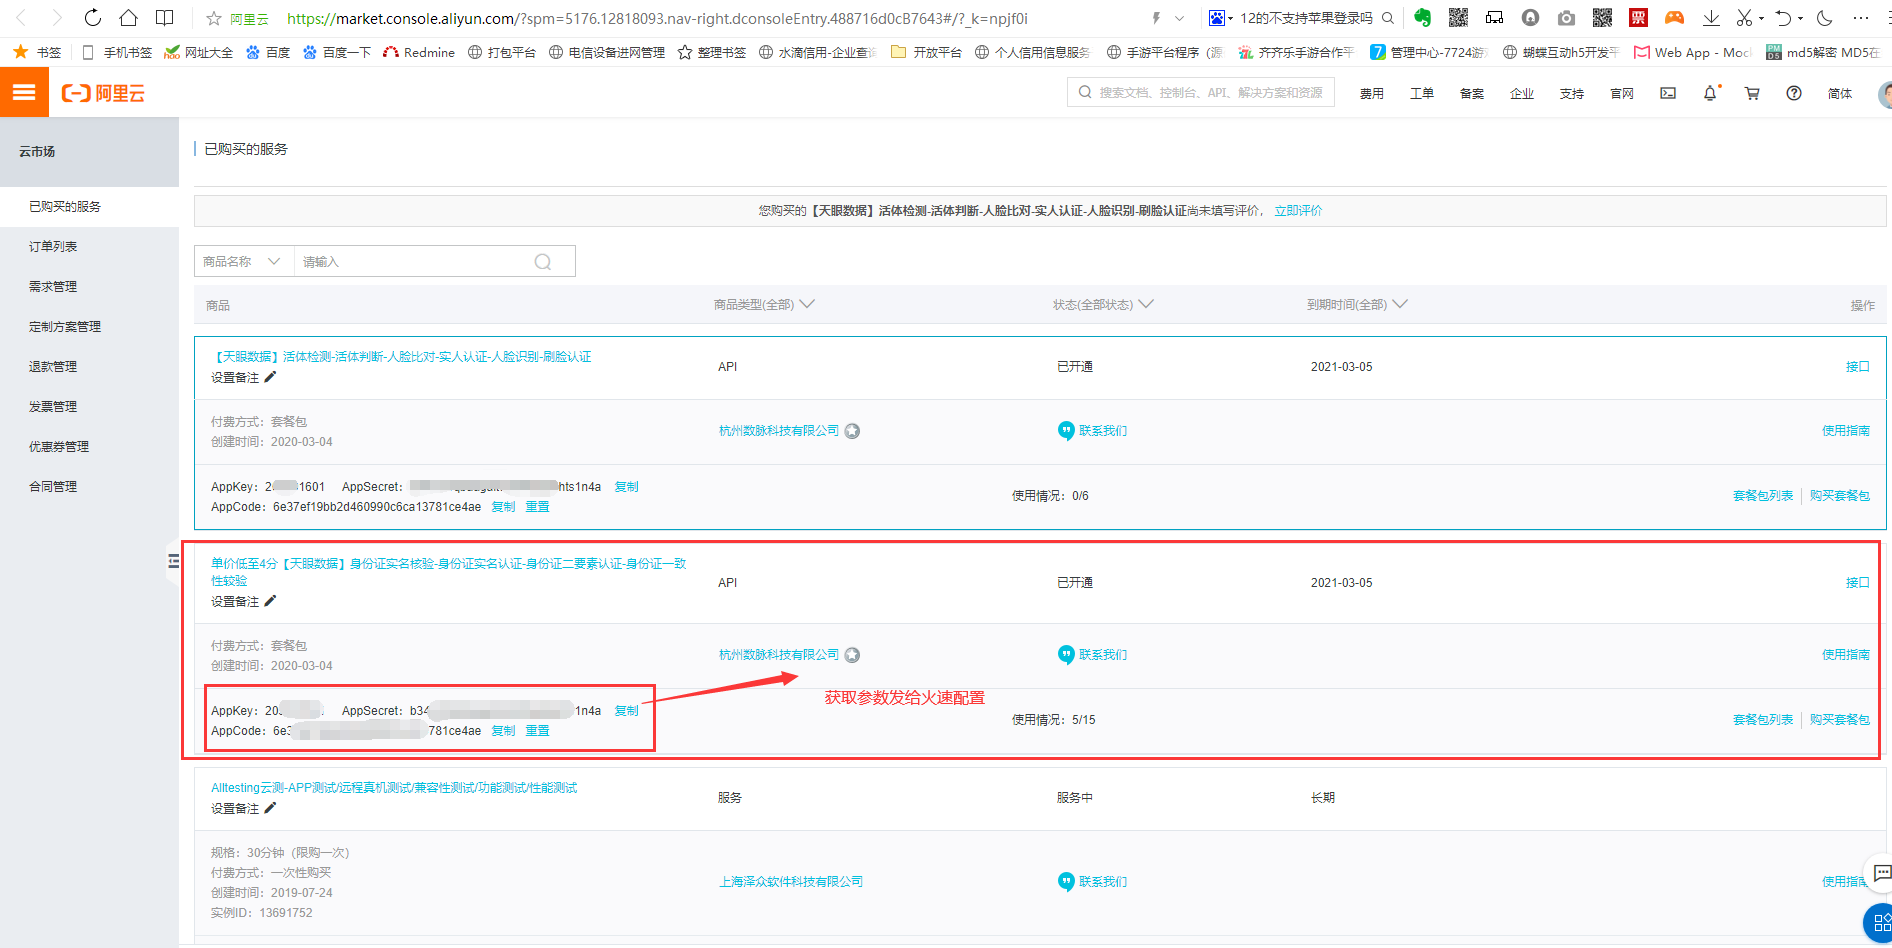Expand the 商品类型(全部) filter

coord(764,305)
